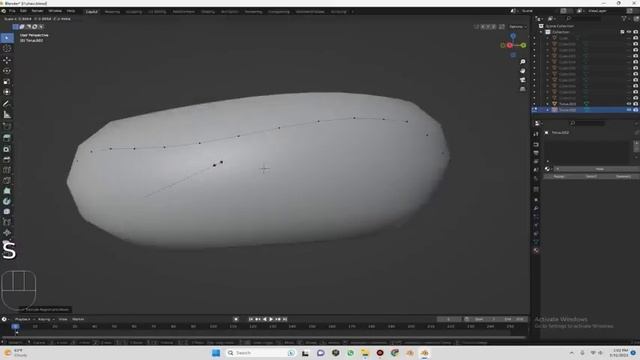Select the Edge Slide tool

[7, 222]
